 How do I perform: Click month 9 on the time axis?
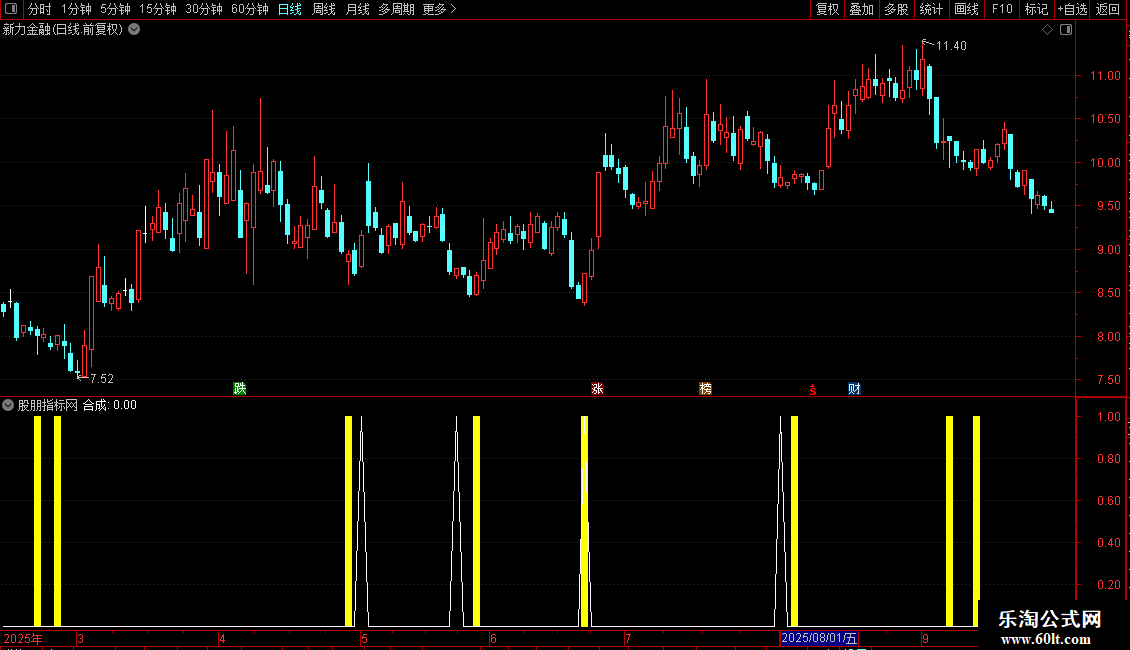click(926, 638)
